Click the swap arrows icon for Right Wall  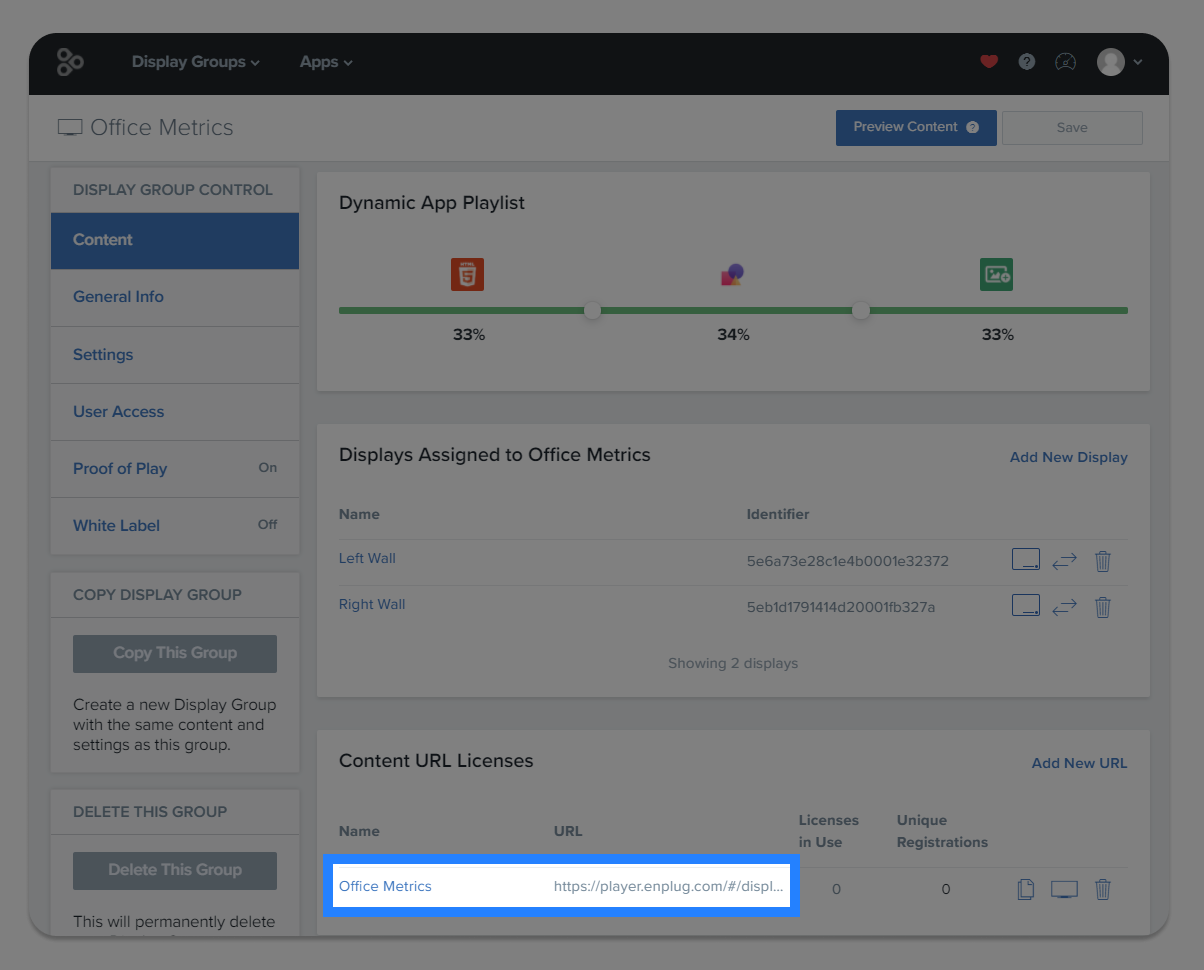(1065, 607)
